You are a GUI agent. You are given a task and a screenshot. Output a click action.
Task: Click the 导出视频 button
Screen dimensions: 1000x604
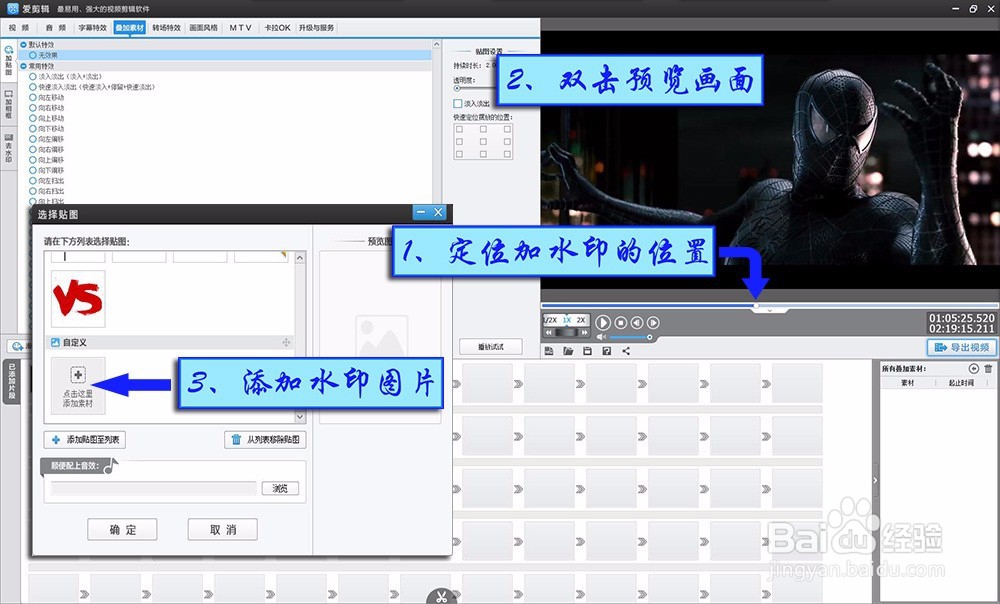point(962,347)
